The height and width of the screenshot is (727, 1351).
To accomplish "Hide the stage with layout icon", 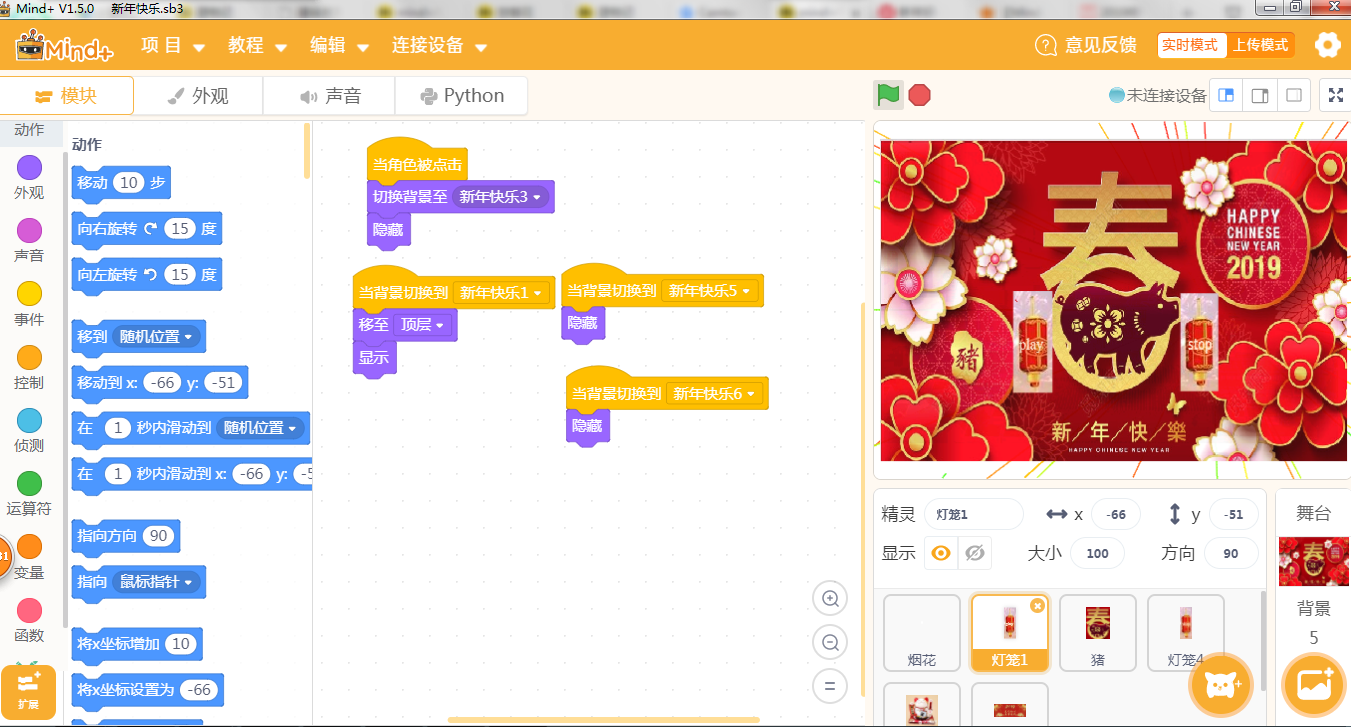I will click(1294, 96).
